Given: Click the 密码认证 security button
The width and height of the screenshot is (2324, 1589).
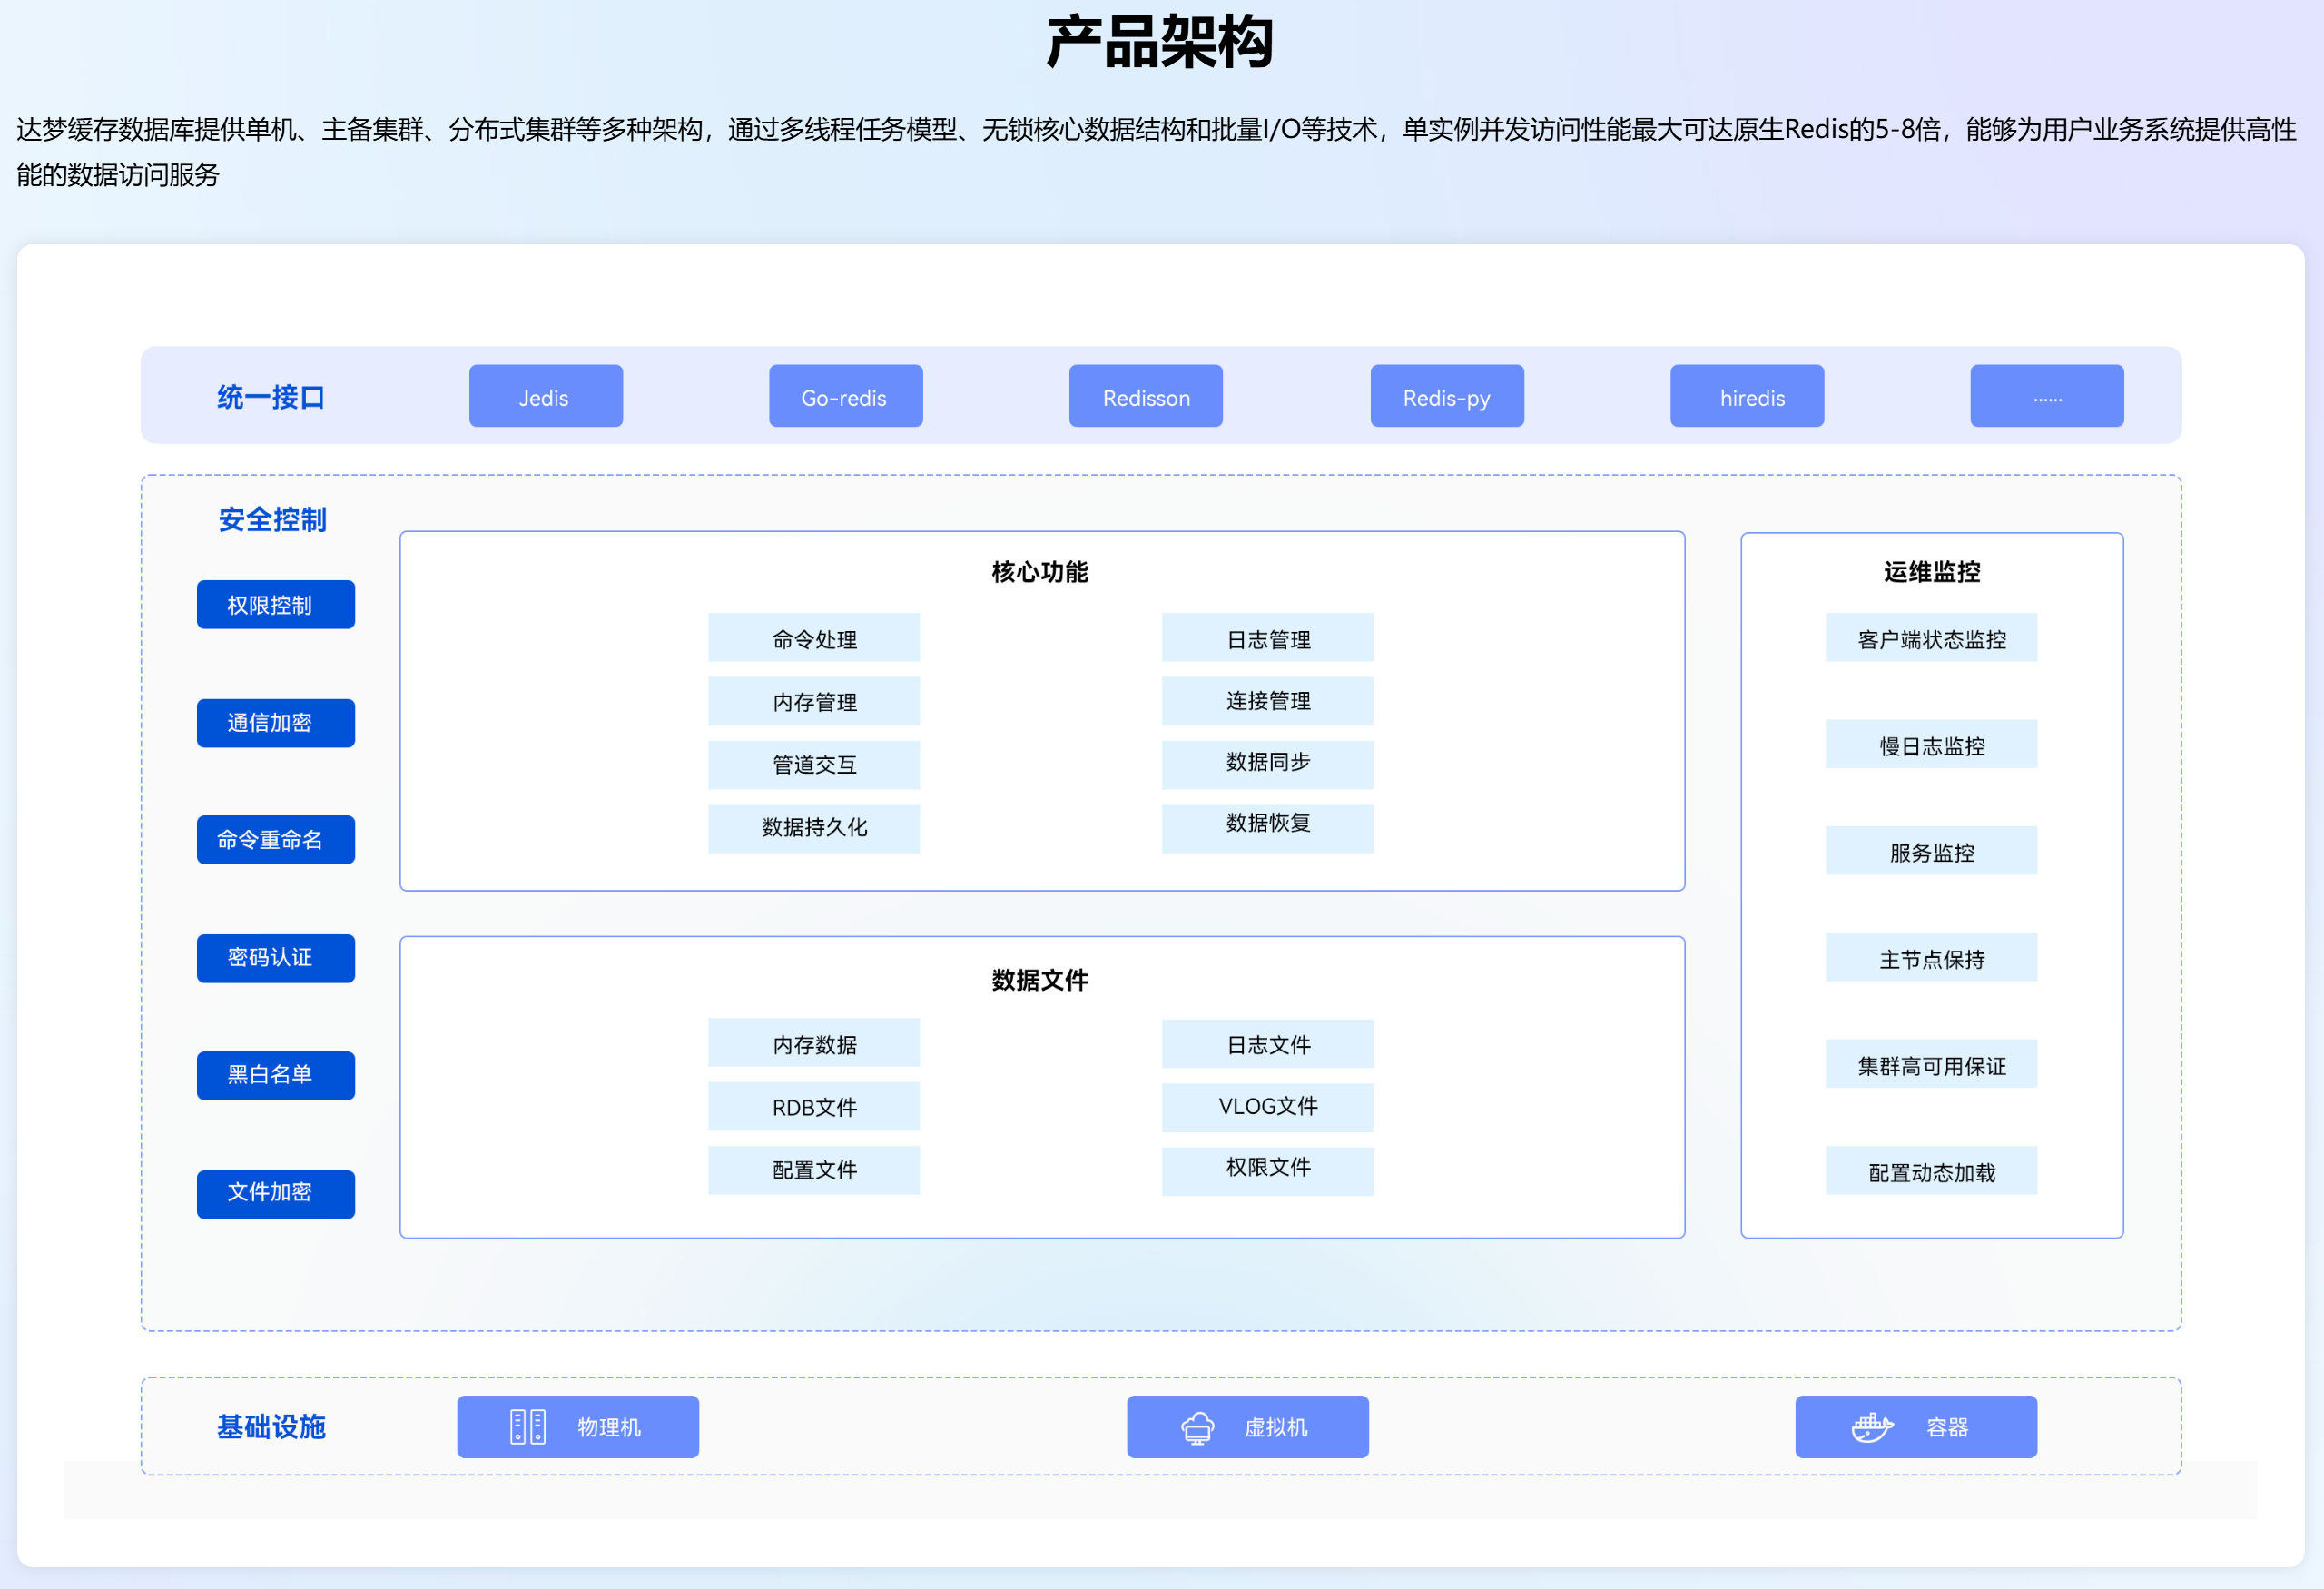Looking at the screenshot, I should (276, 958).
